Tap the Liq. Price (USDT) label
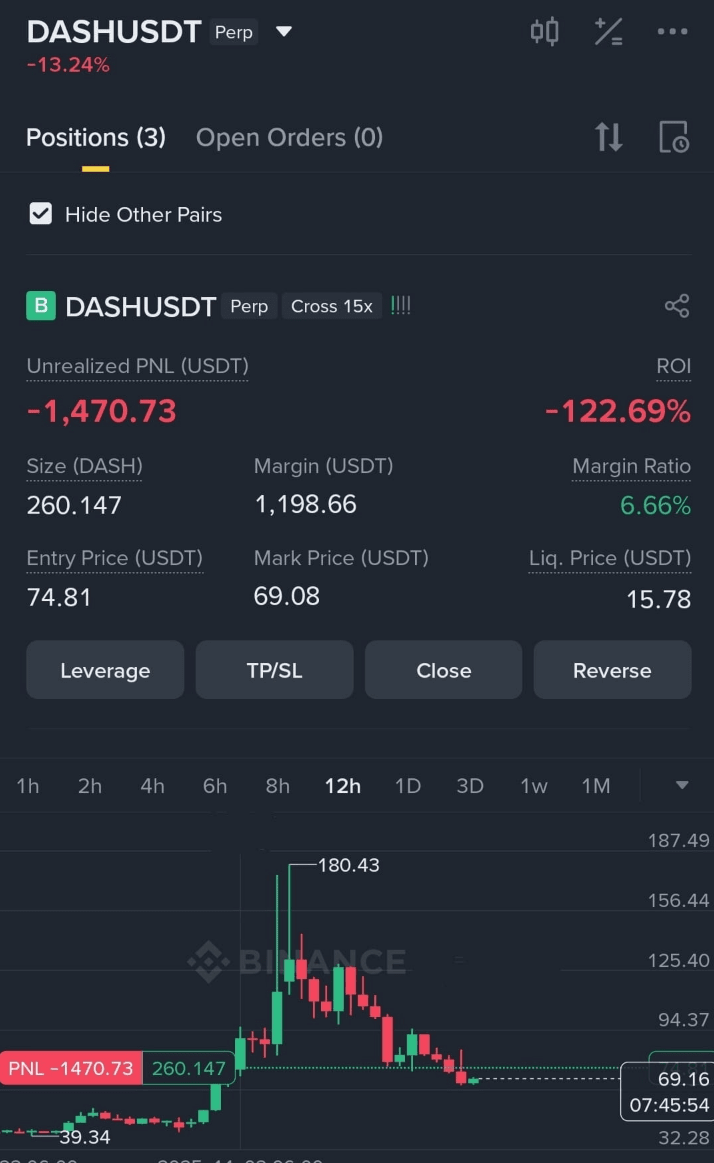Viewport: 714px width, 1163px height. click(x=609, y=558)
